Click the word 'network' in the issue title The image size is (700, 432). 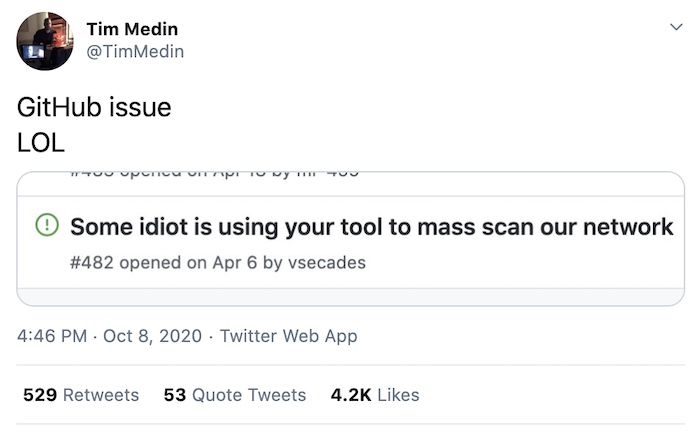(628, 227)
